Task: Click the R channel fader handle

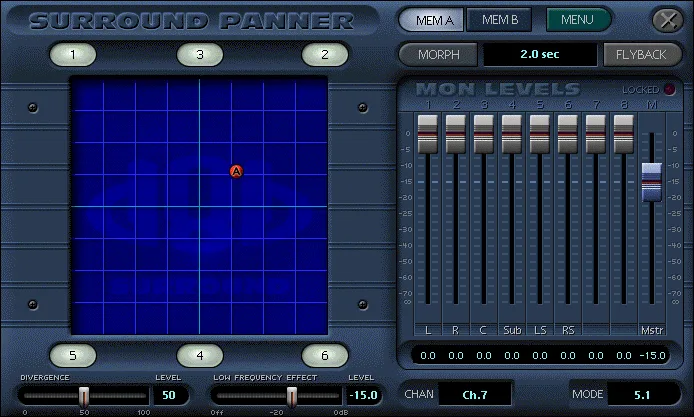Action: point(455,134)
